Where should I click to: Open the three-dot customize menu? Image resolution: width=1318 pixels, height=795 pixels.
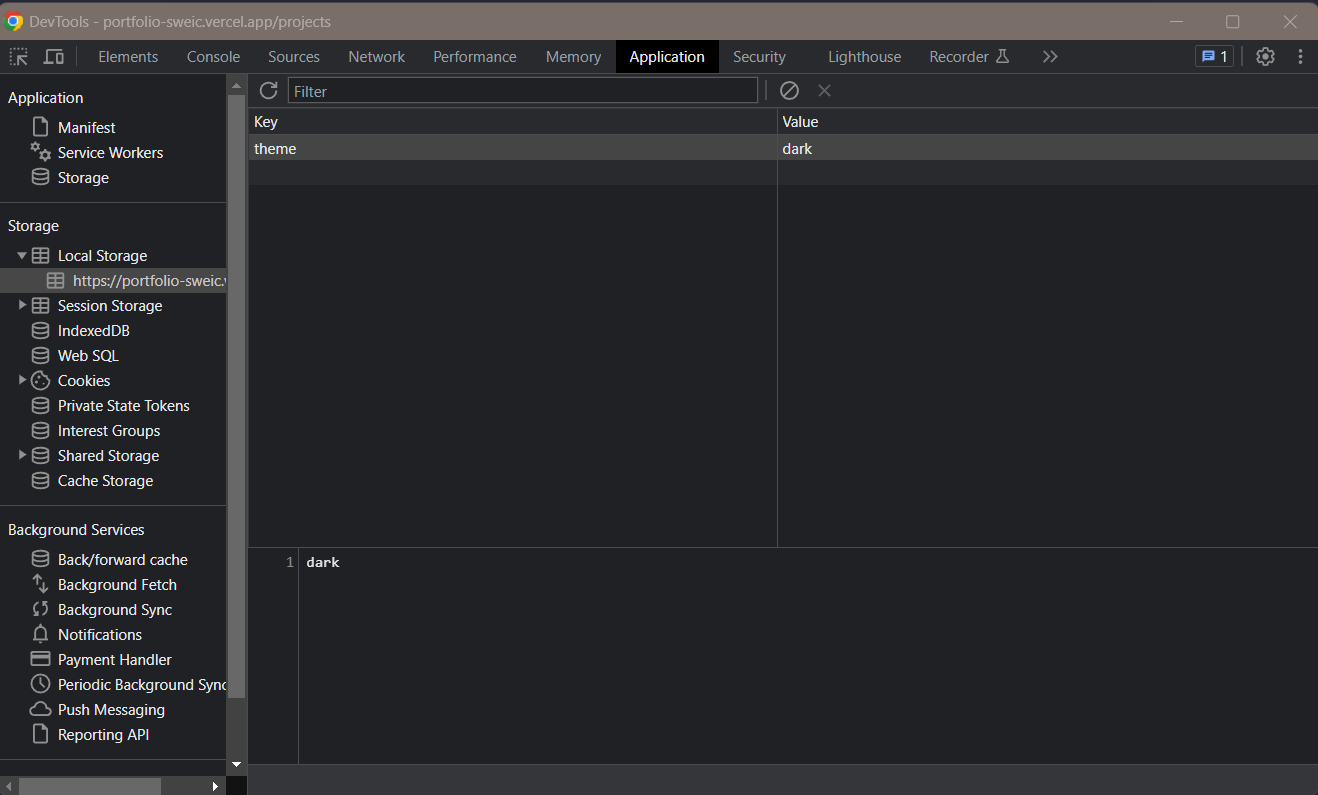[x=1300, y=57]
